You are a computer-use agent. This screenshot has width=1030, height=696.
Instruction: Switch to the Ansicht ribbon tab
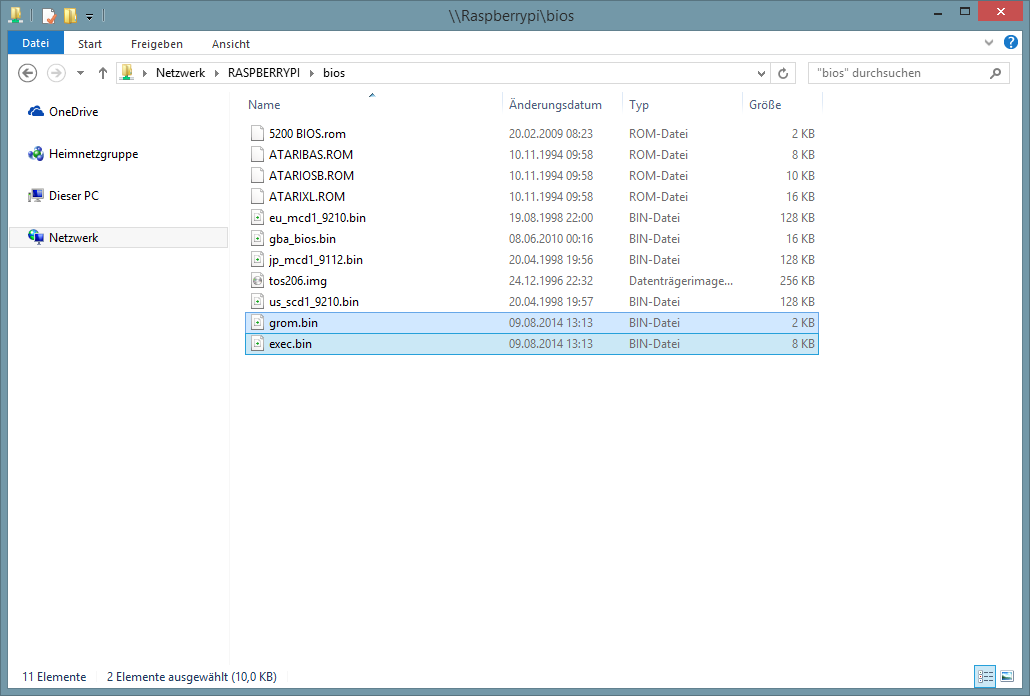pyautogui.click(x=231, y=44)
